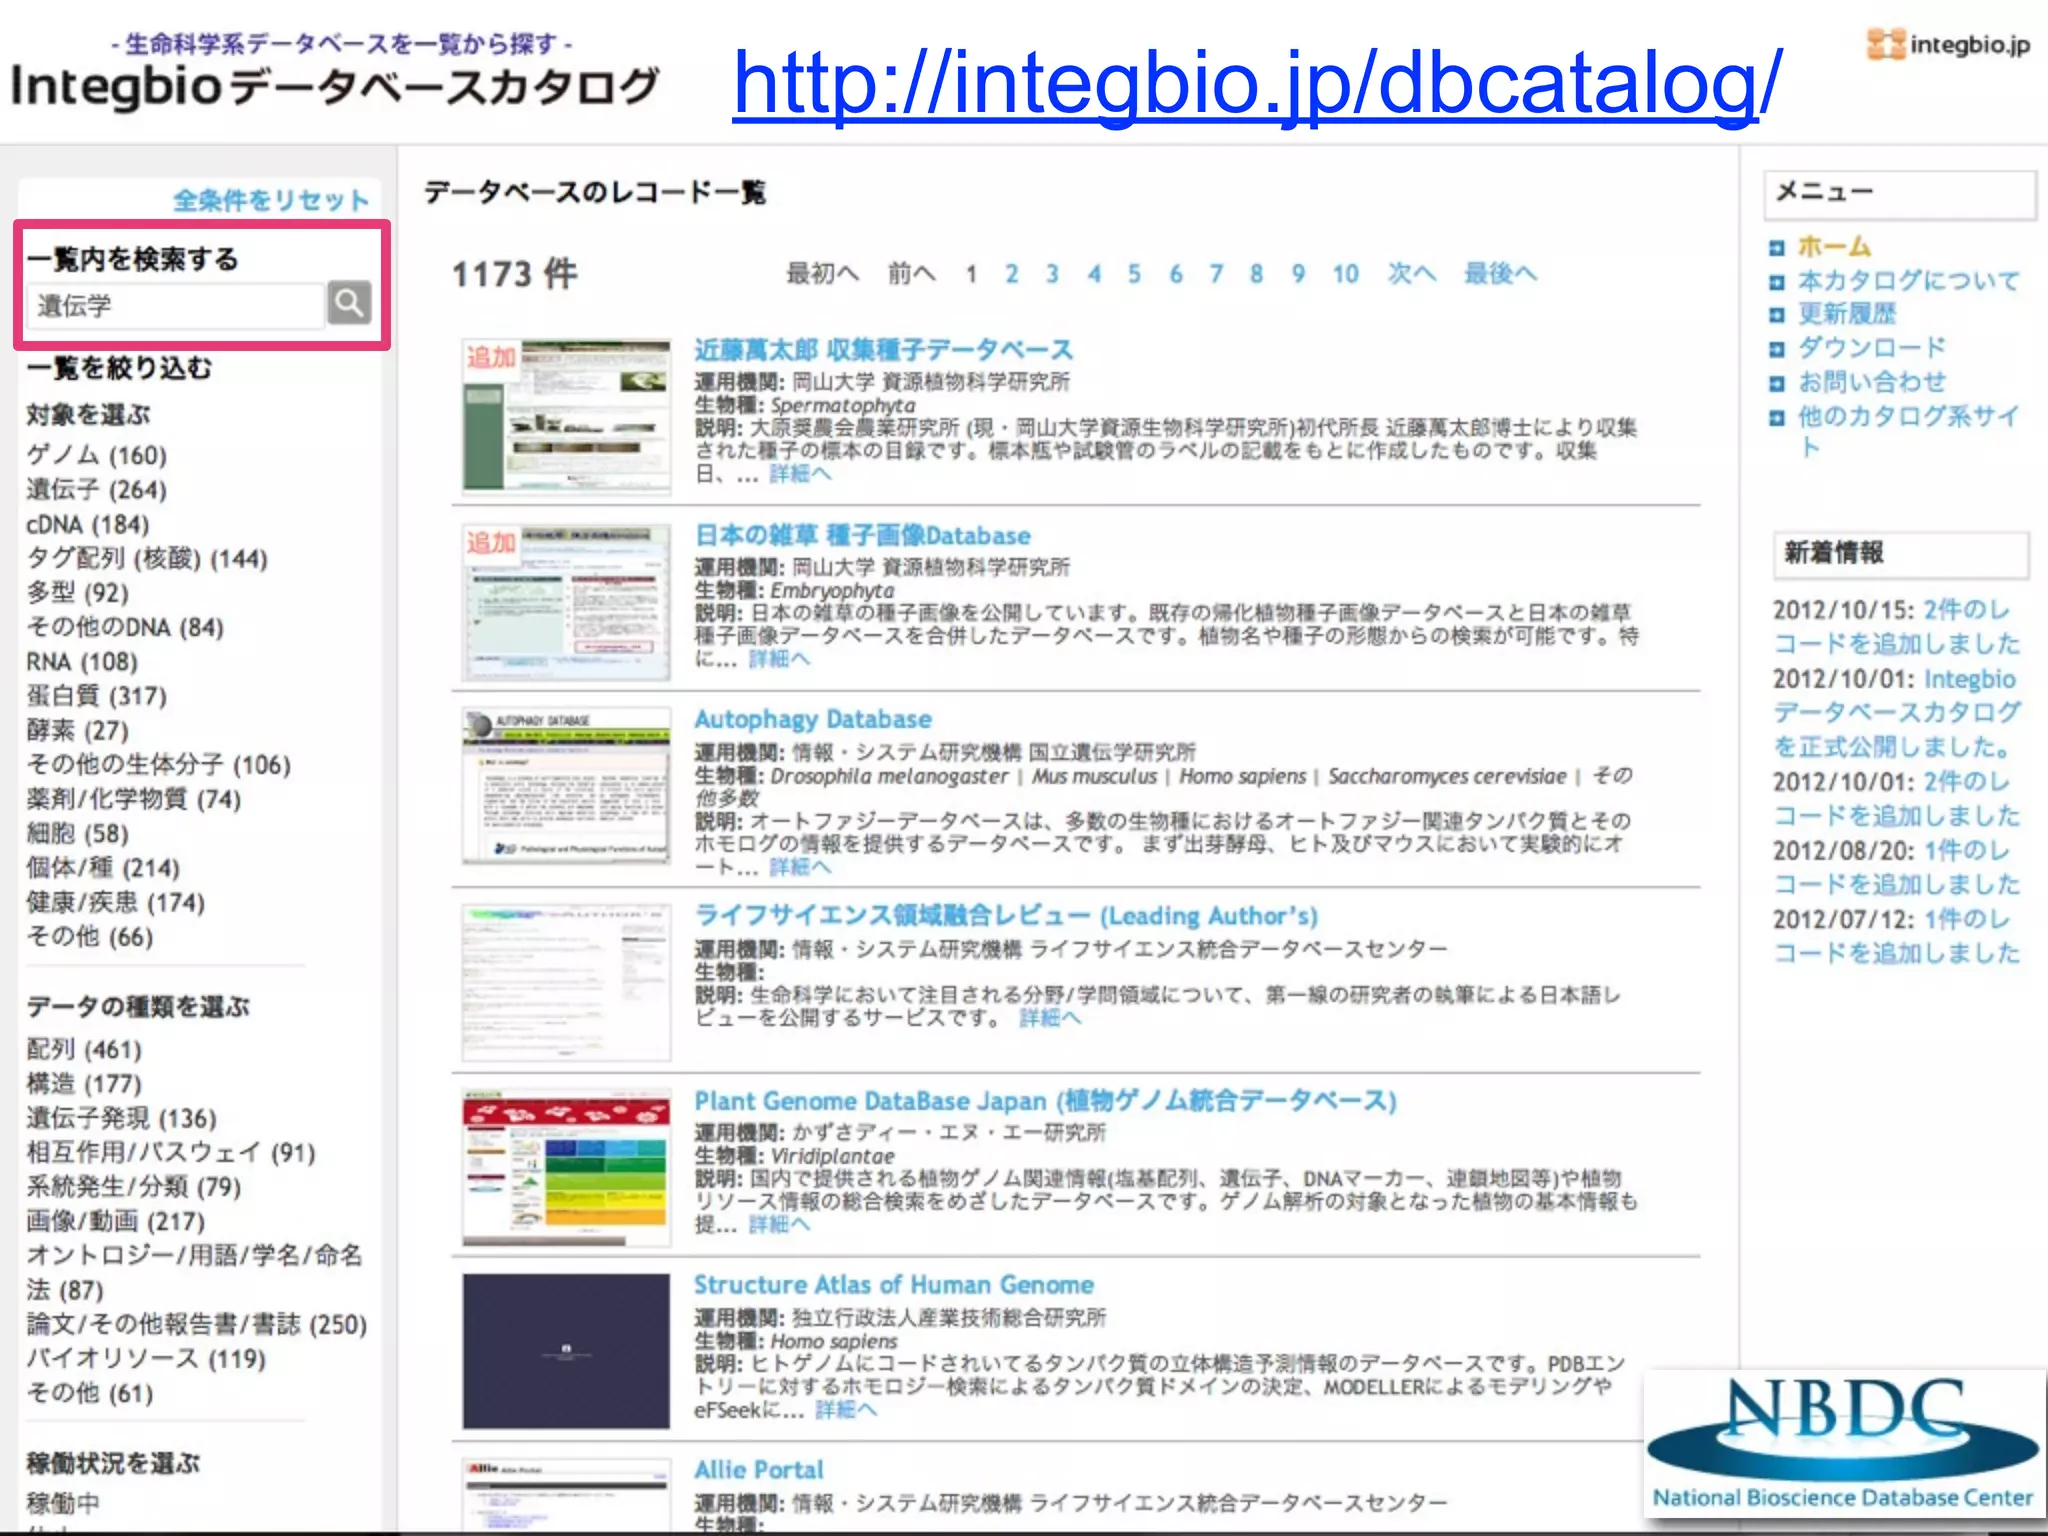Click thumbnail of Autophagy Database
The height and width of the screenshot is (1536, 2048).
pyautogui.click(x=566, y=786)
